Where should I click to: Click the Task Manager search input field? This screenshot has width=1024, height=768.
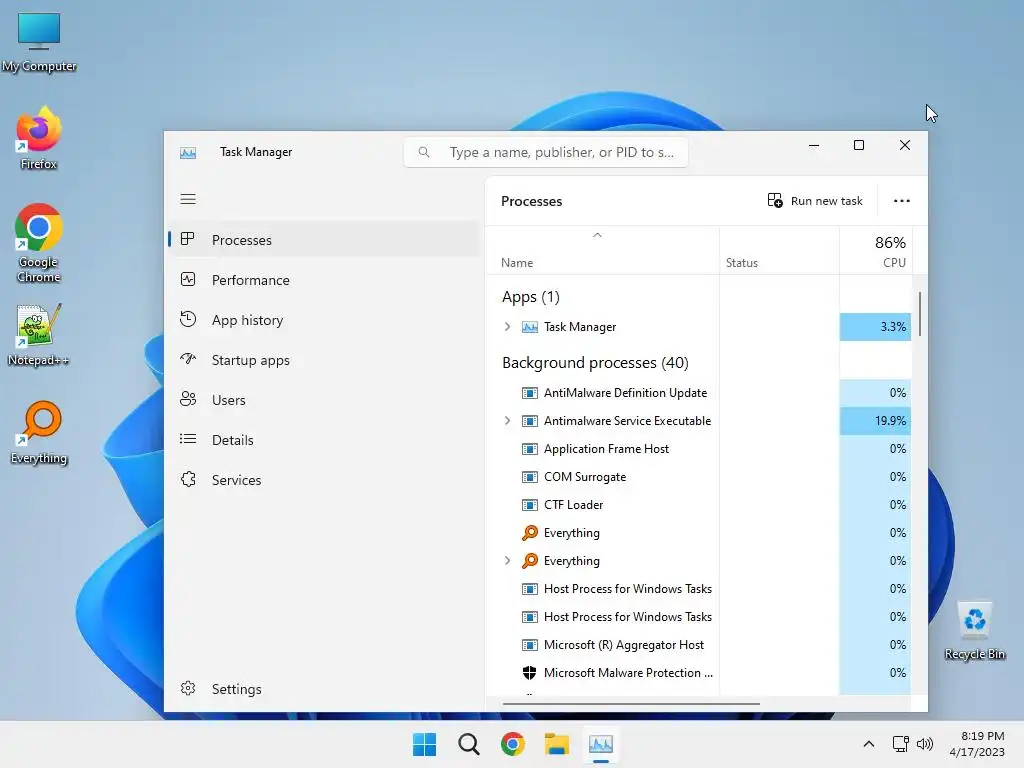click(x=546, y=152)
